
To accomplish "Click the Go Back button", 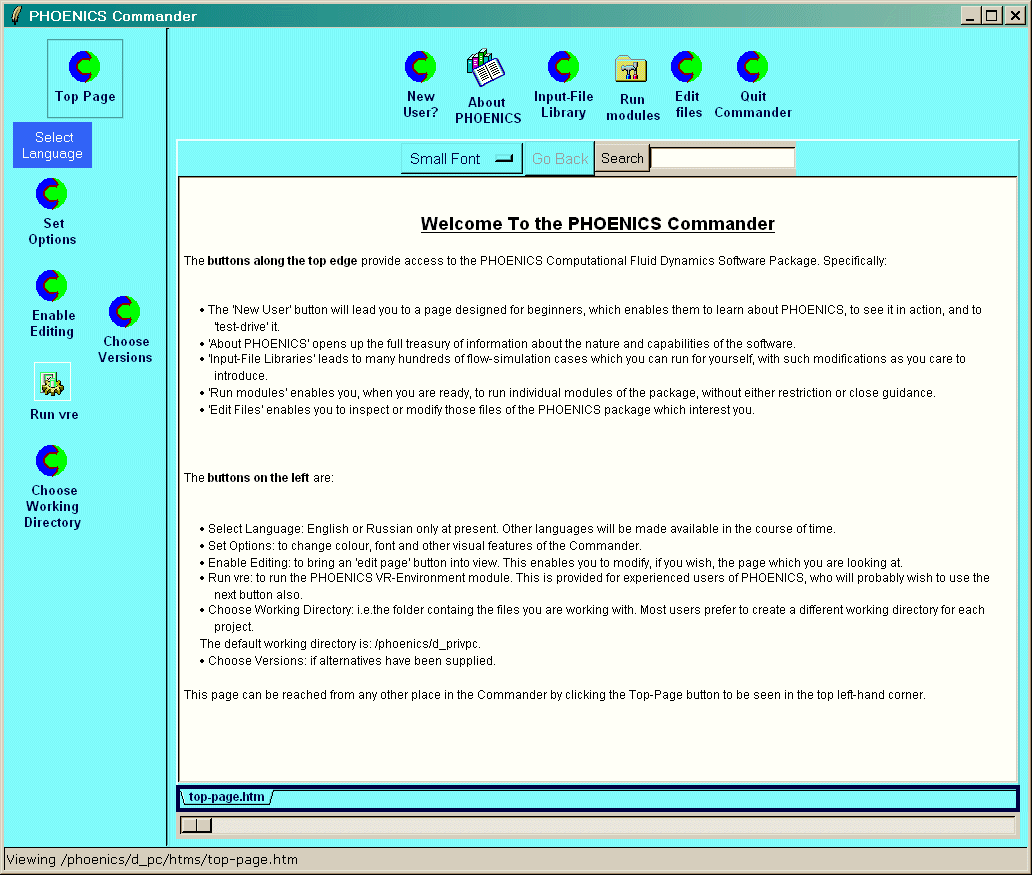I will point(559,159).
